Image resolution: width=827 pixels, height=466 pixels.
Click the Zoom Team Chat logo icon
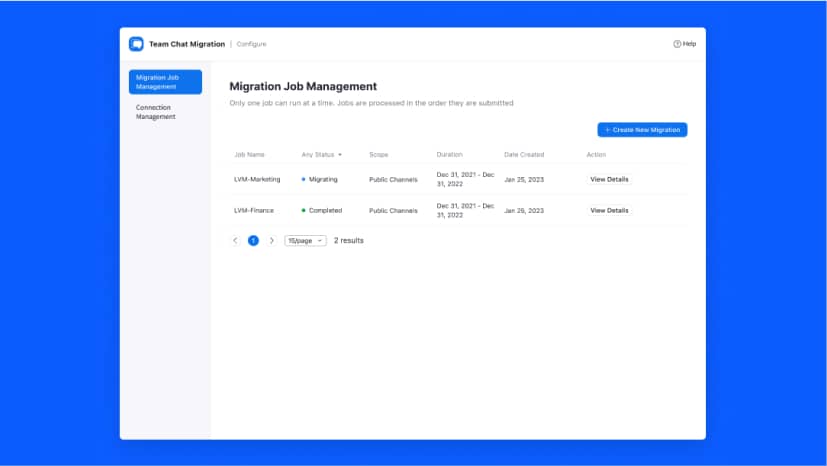(x=136, y=44)
